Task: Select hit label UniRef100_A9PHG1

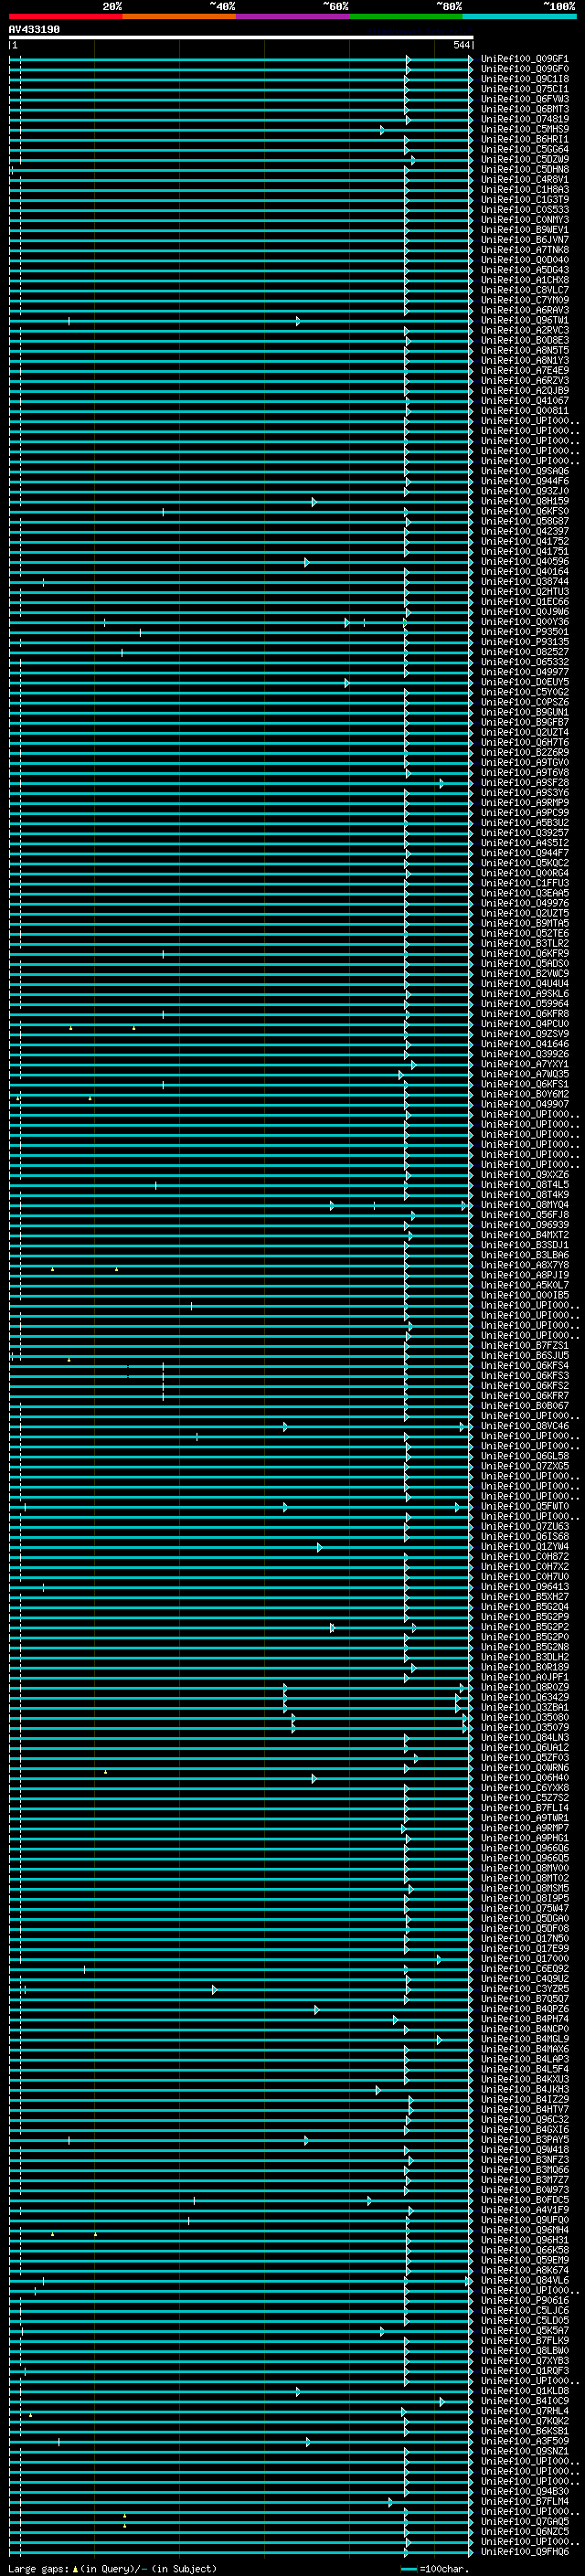Action: (x=524, y=1837)
